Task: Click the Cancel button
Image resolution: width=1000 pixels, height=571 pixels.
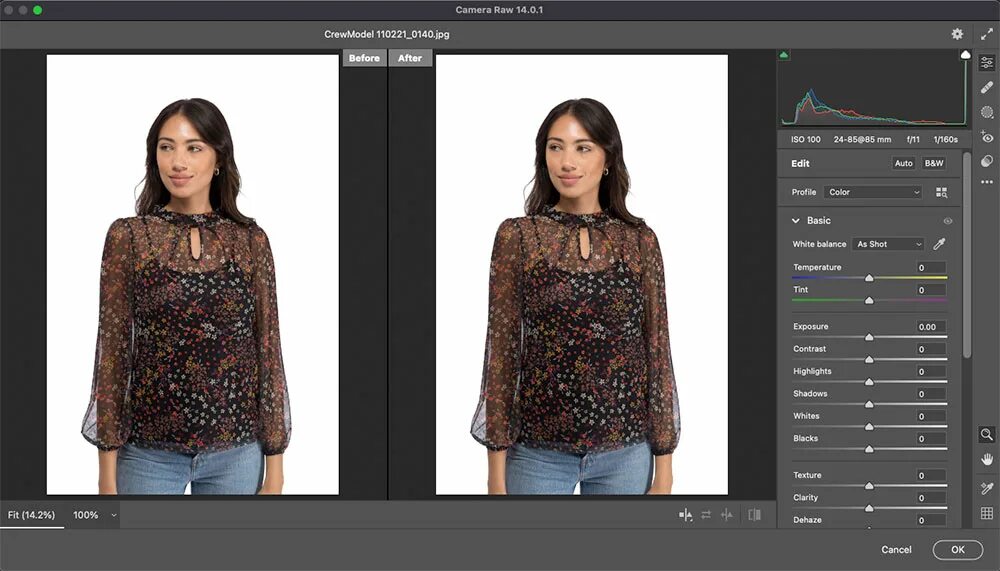Action: point(896,549)
